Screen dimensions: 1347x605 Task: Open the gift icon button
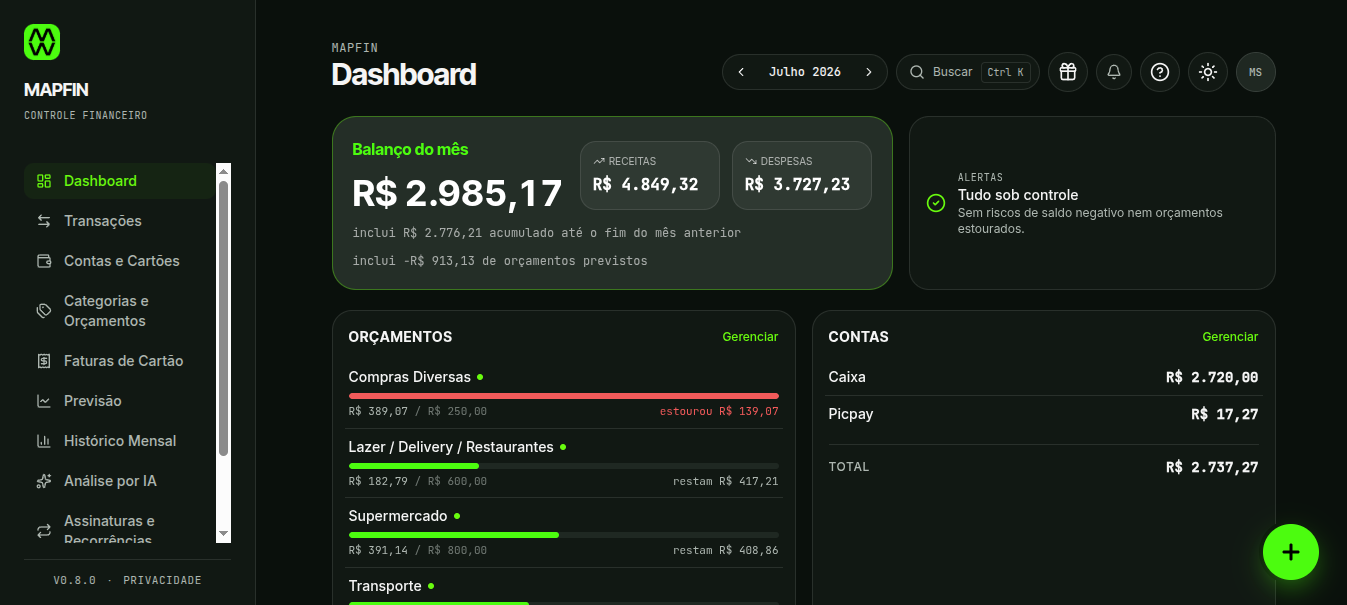pyautogui.click(x=1068, y=72)
